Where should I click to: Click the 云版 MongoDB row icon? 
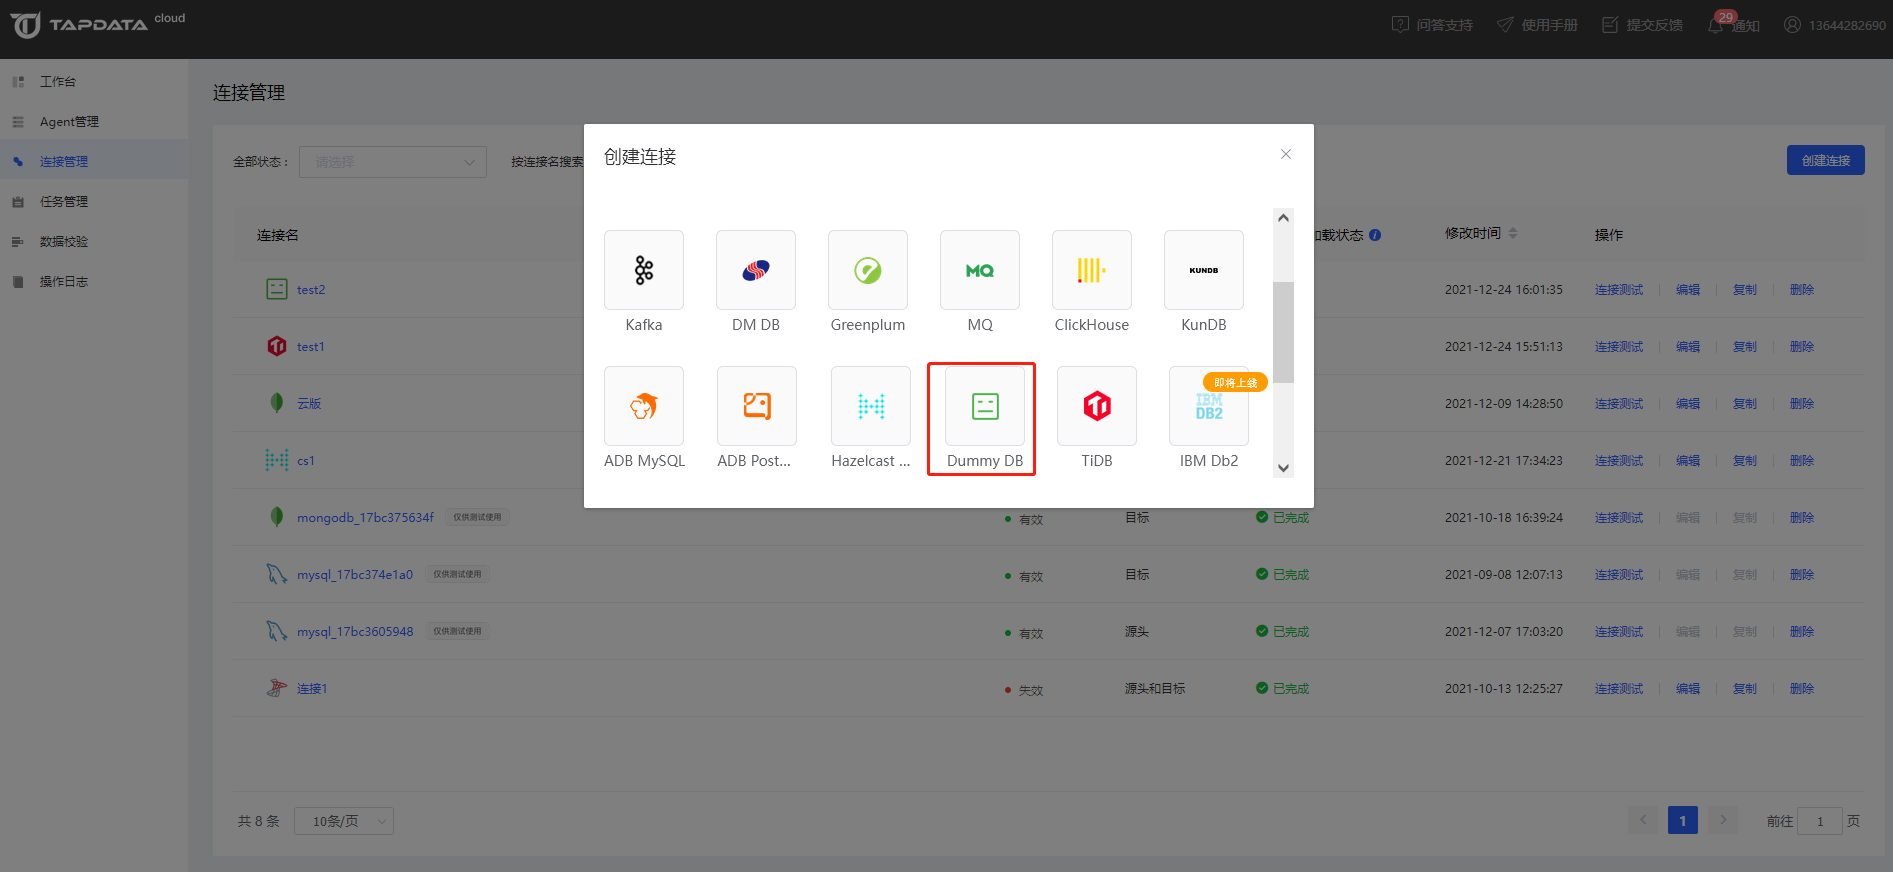[x=277, y=403]
